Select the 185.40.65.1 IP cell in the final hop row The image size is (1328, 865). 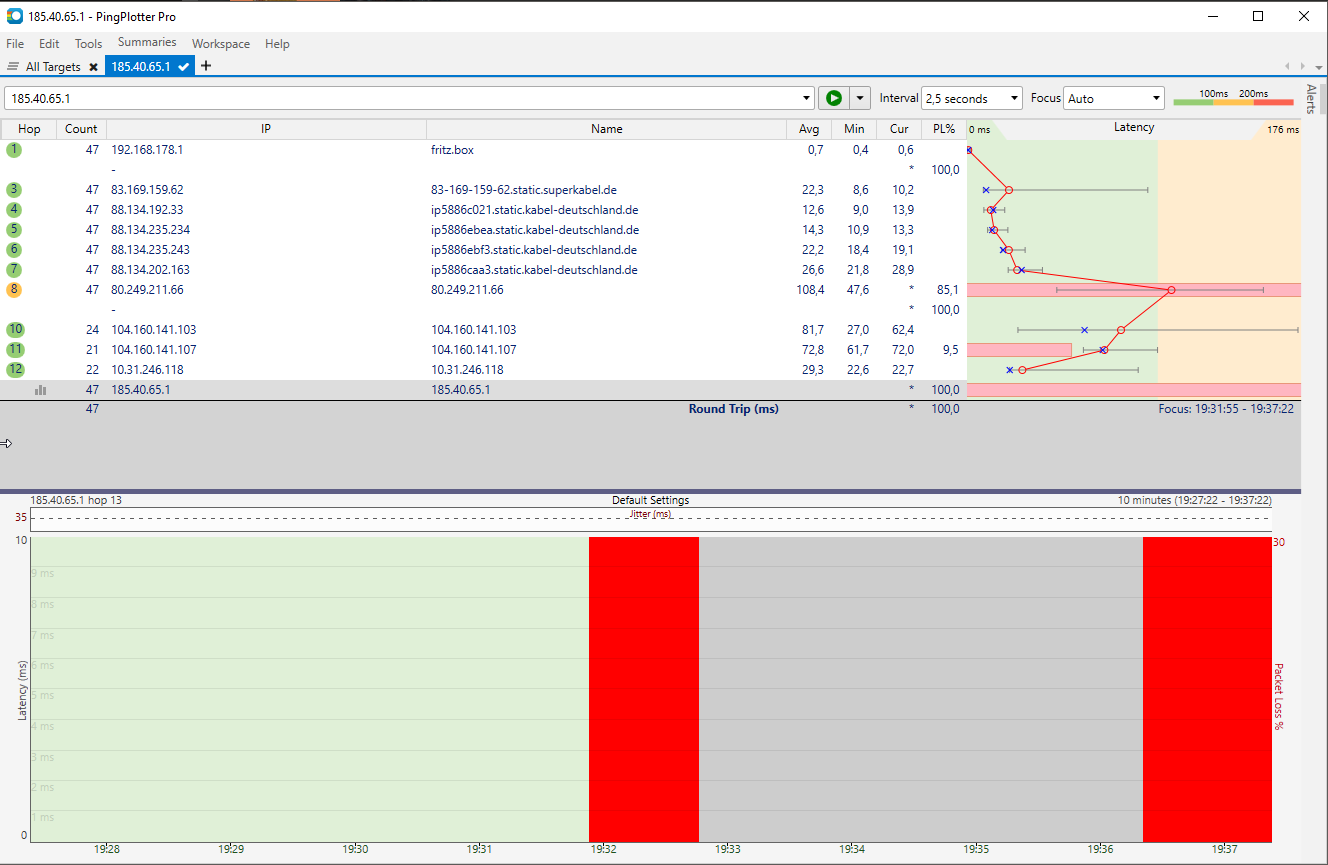(x=140, y=390)
